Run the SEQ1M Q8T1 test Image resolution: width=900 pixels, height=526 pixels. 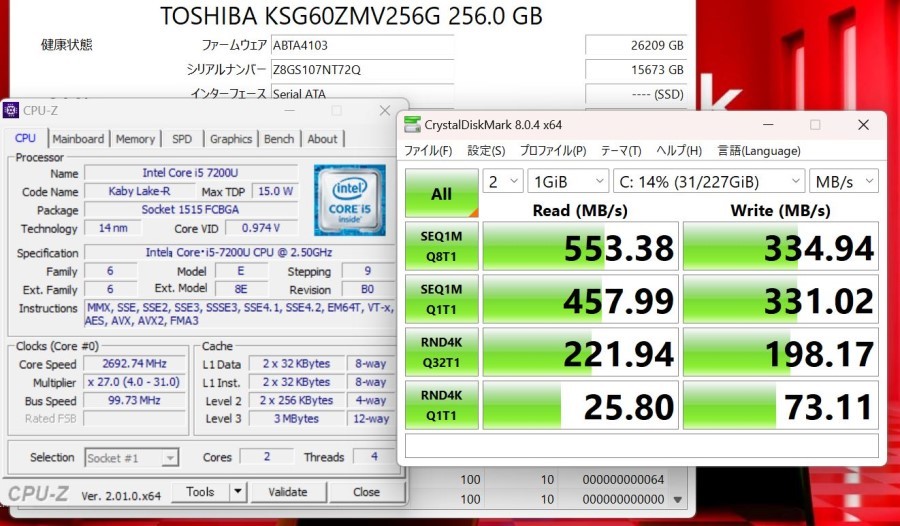tap(441, 246)
